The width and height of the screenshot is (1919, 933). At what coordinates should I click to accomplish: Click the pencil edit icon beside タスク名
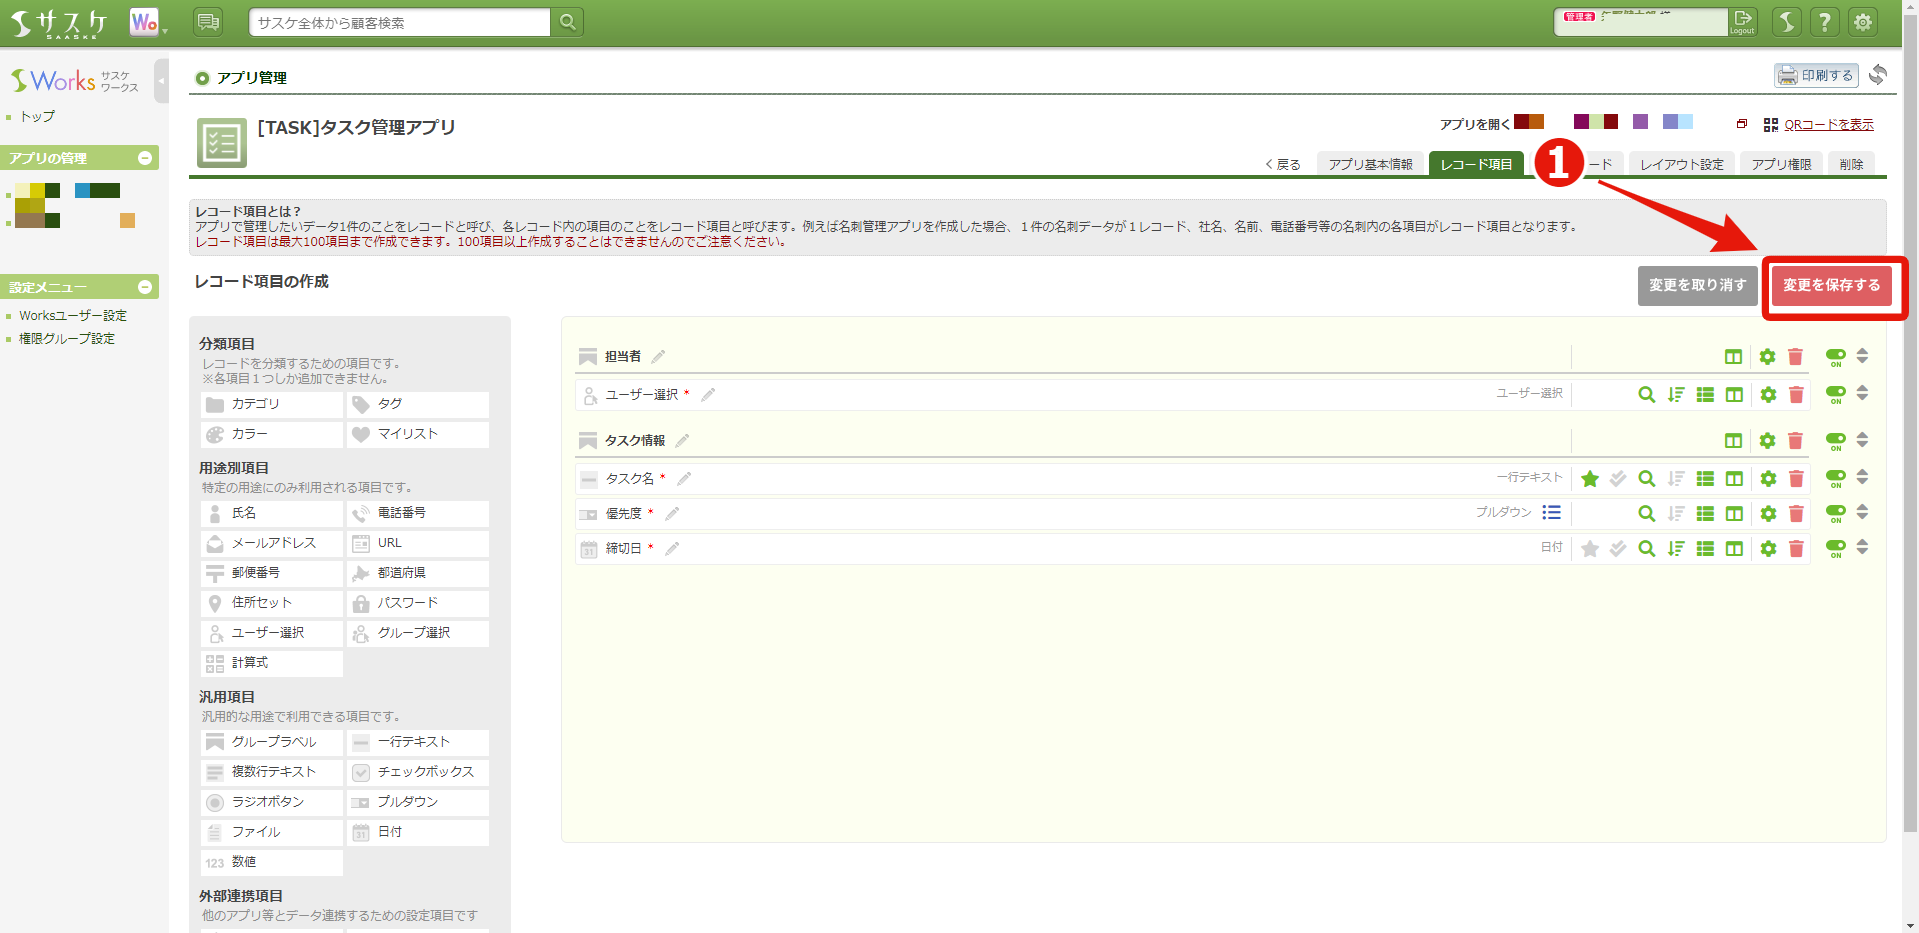[684, 478]
